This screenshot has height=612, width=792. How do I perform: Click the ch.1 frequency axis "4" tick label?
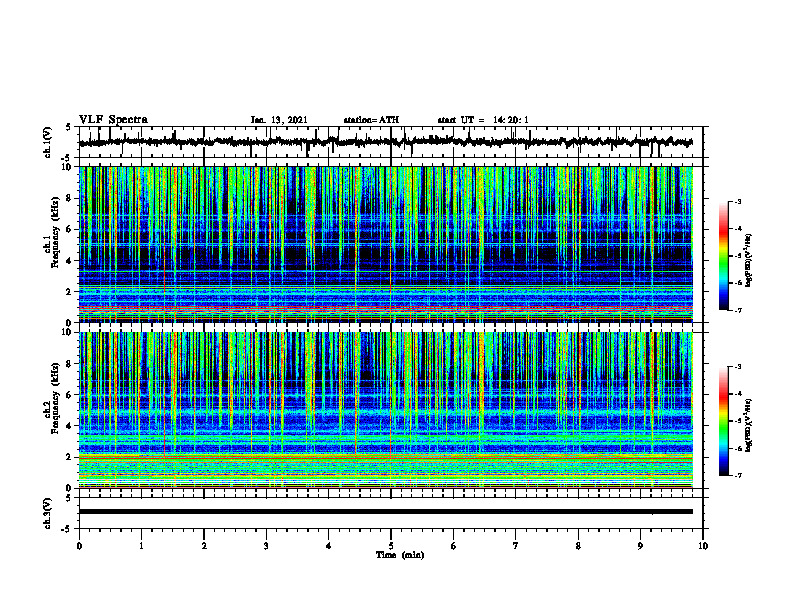pyautogui.click(x=71, y=260)
